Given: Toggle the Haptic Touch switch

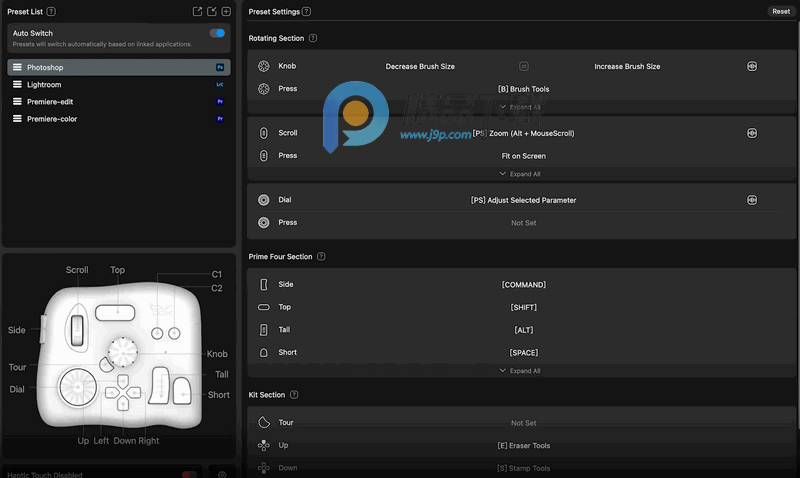Looking at the screenshot, I should click(188, 474).
